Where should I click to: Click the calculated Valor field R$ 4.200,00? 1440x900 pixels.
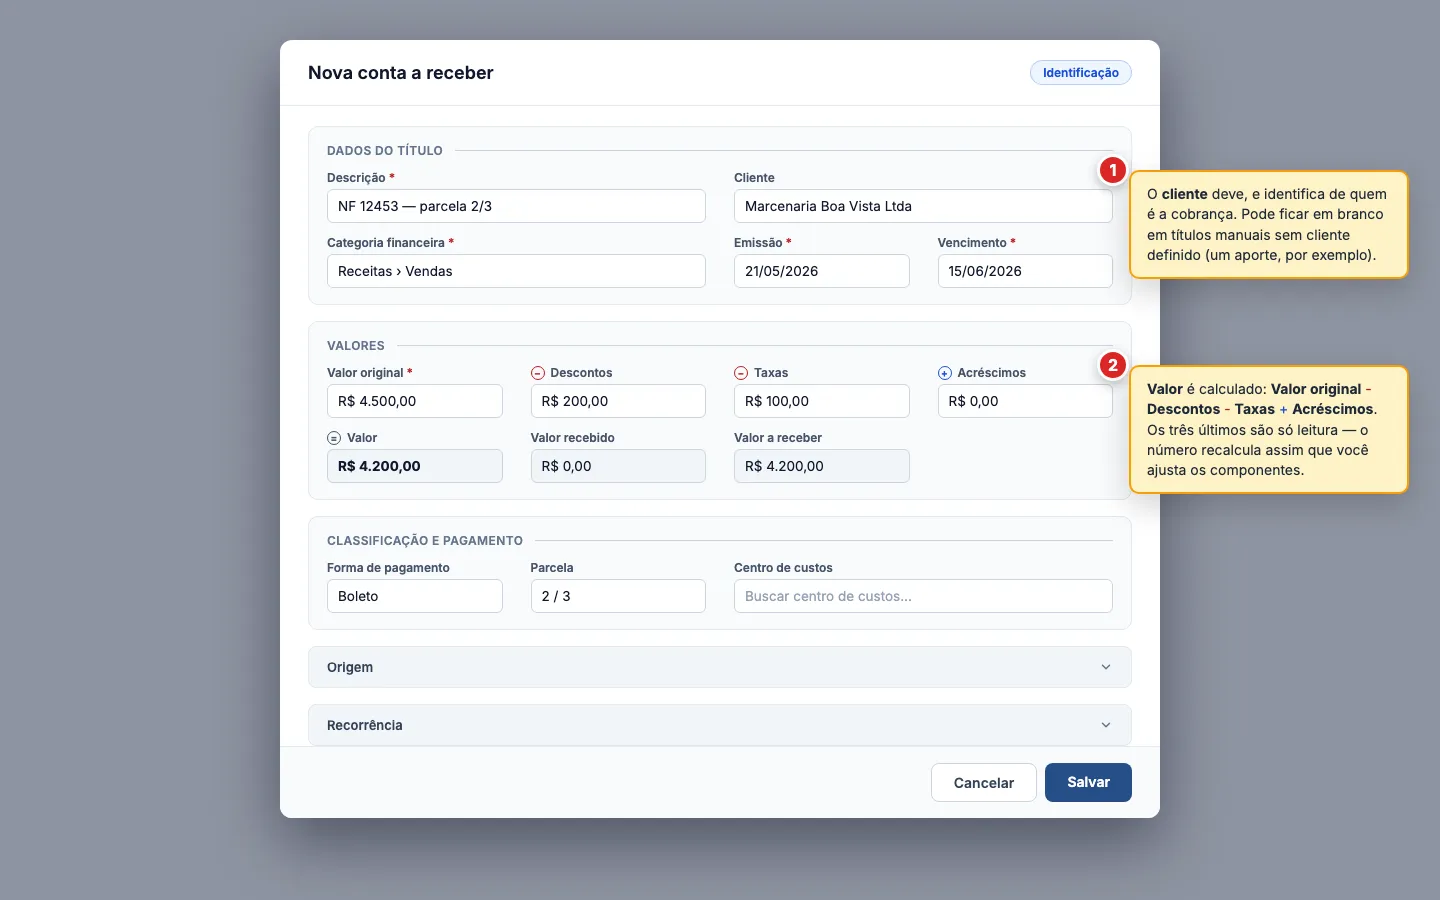coord(415,466)
